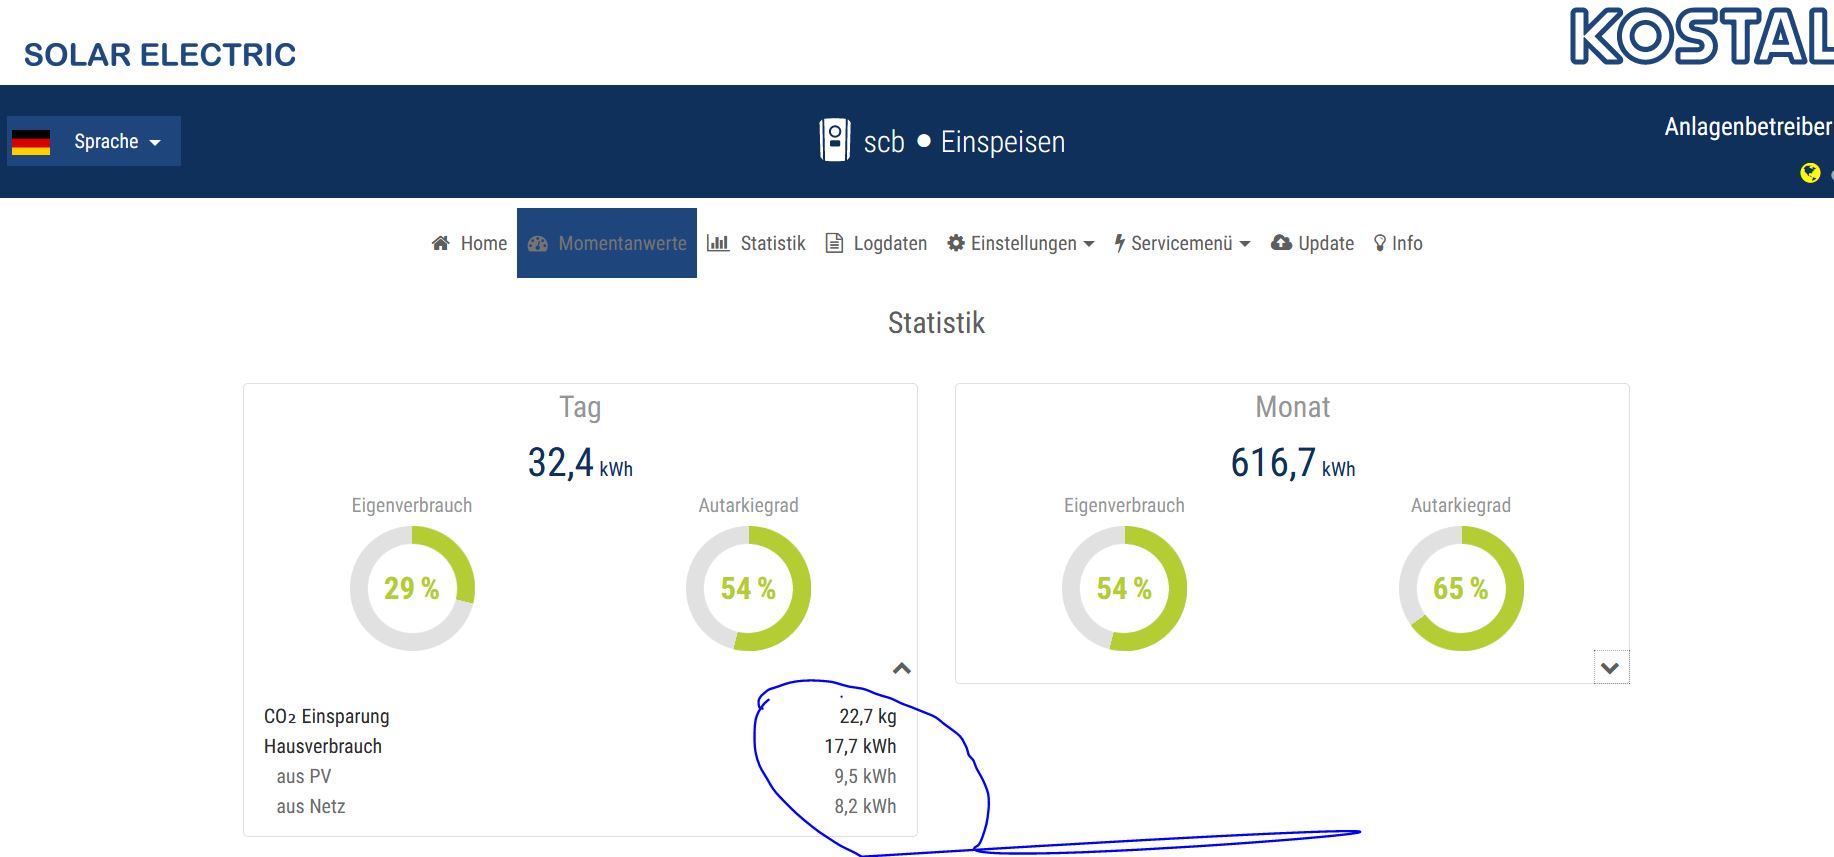This screenshot has height=857, width=1834.
Task: Click the Home house icon
Action: click(x=440, y=243)
